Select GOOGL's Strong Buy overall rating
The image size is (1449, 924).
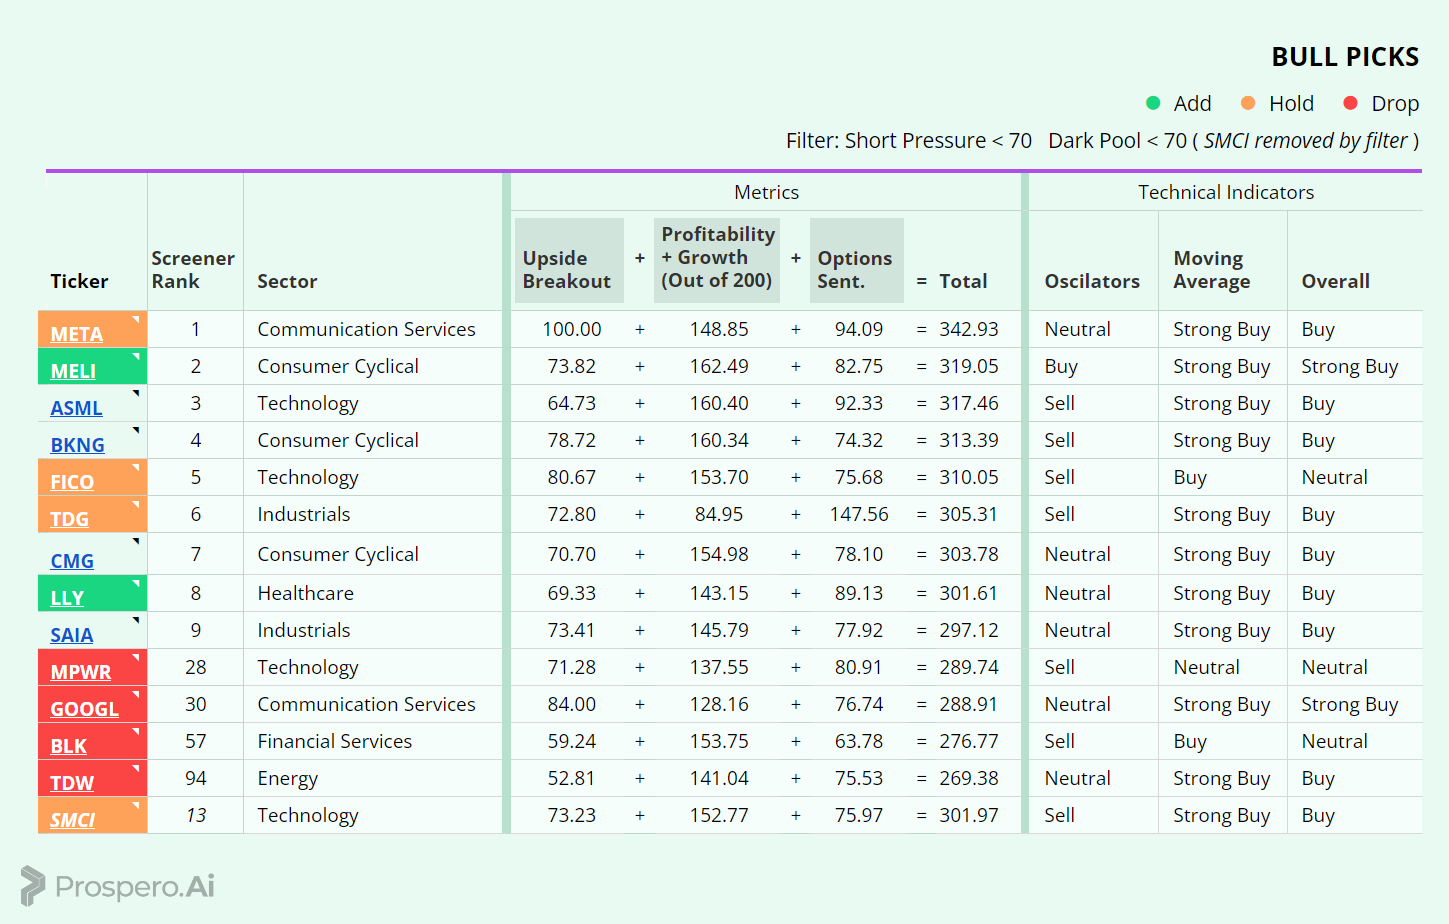pyautogui.click(x=1350, y=704)
